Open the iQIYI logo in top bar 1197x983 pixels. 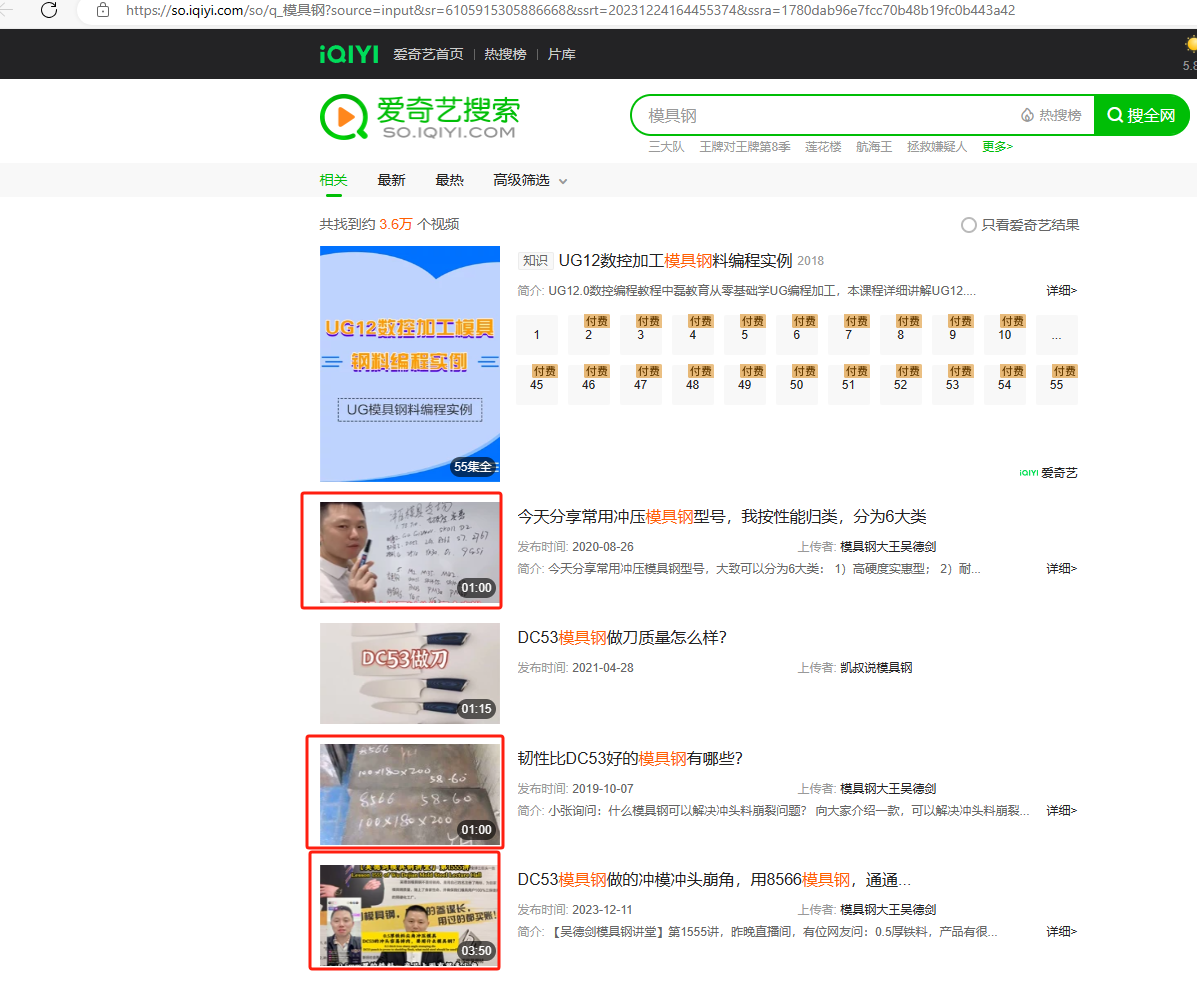point(349,54)
